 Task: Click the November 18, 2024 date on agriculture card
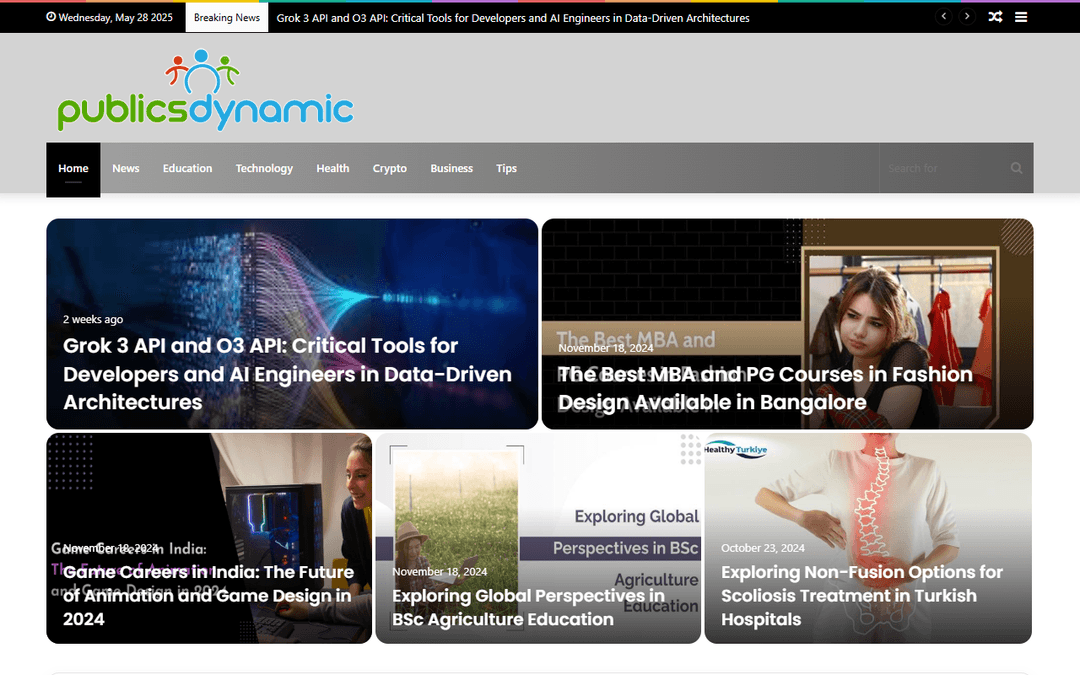pyautogui.click(x=439, y=572)
